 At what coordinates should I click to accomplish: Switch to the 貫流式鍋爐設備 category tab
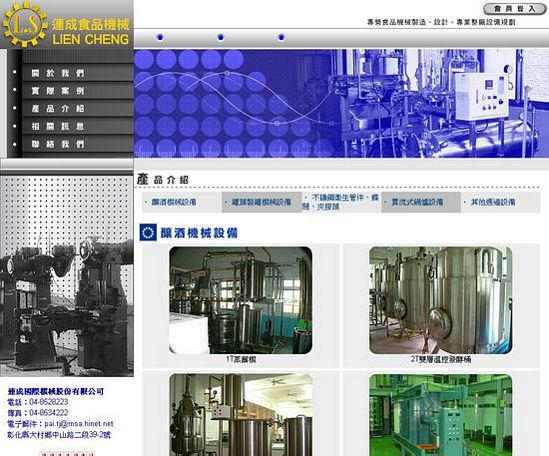pos(417,202)
